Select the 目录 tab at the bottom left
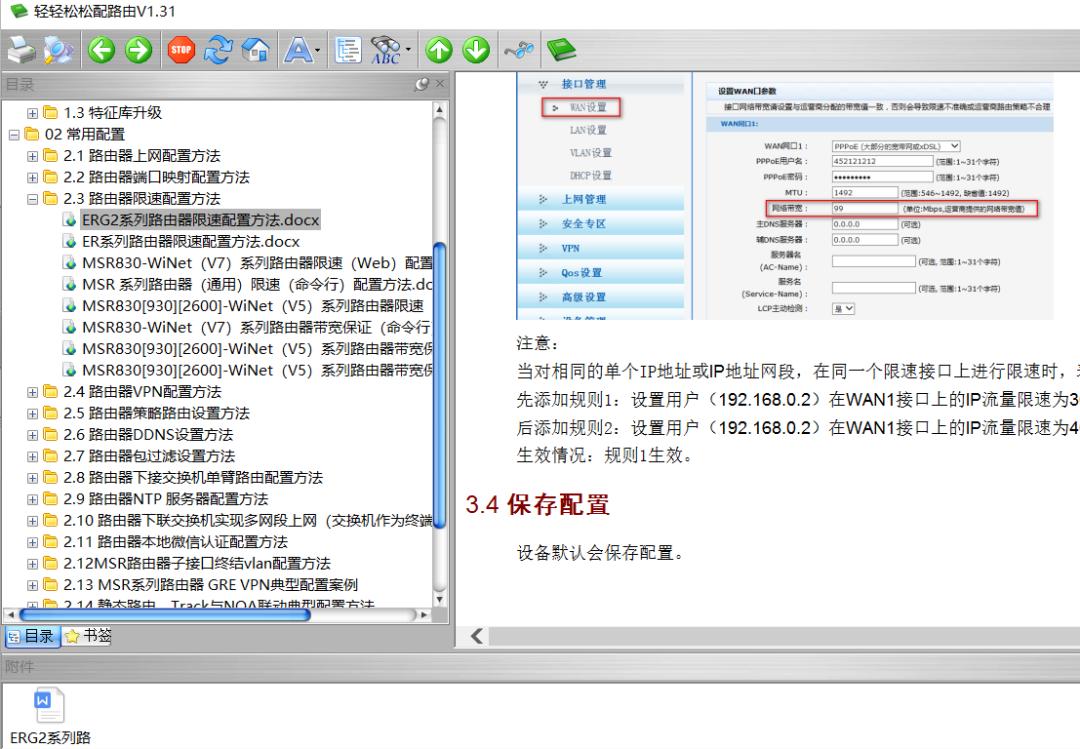This screenshot has height=749, width=1080. click(32, 635)
